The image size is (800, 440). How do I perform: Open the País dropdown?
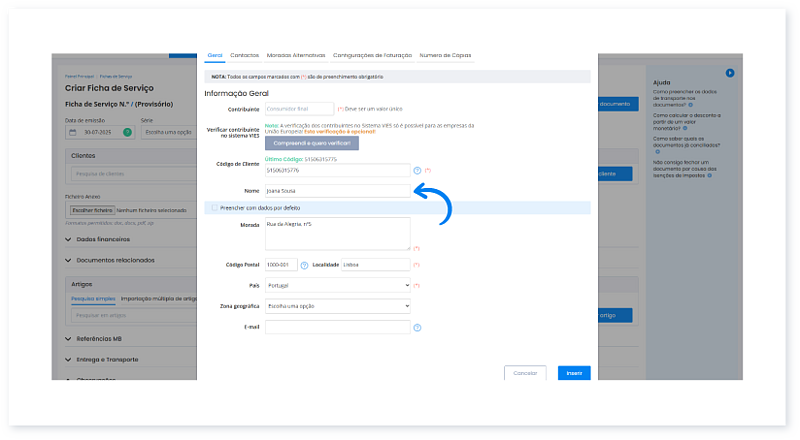[337, 285]
